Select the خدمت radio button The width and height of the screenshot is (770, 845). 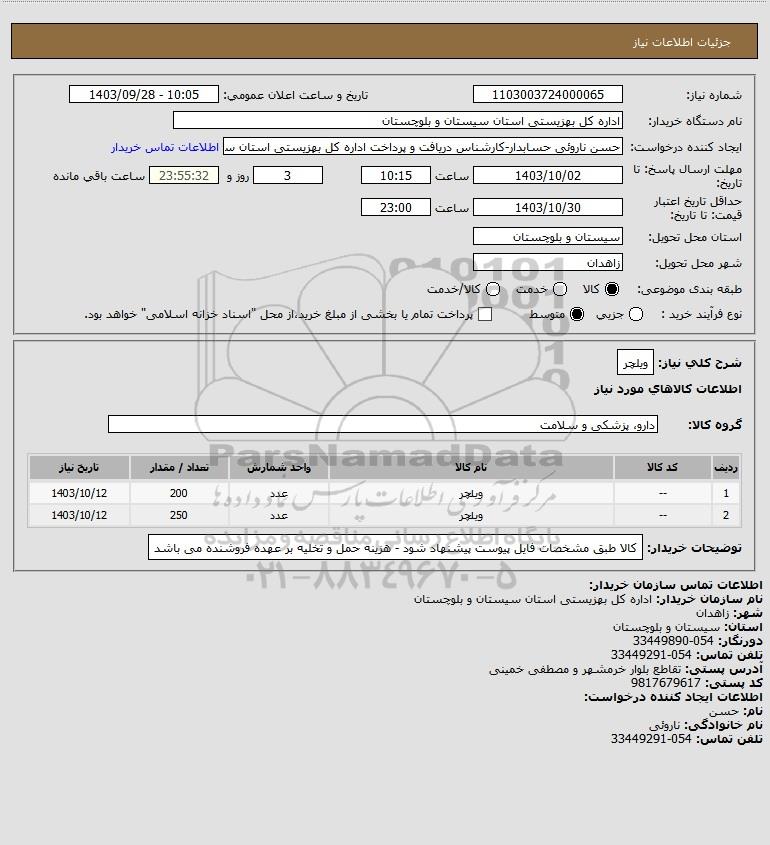(x=560, y=289)
